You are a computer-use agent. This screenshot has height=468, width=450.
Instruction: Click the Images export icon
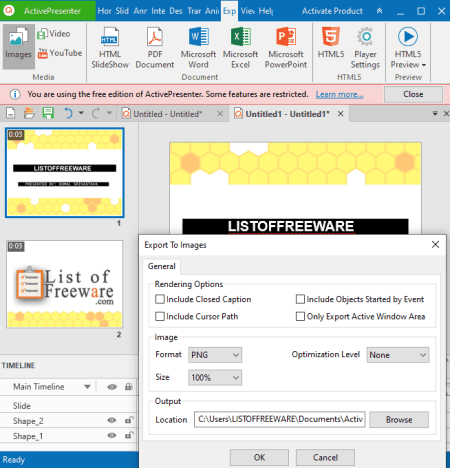click(19, 46)
